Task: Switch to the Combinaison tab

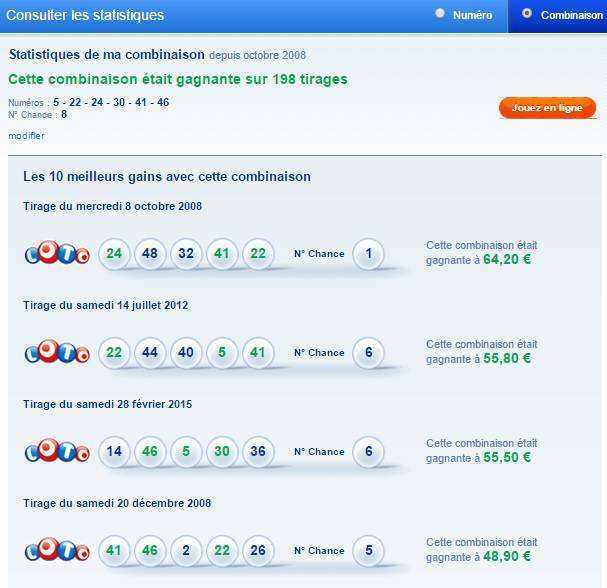Action: click(557, 16)
